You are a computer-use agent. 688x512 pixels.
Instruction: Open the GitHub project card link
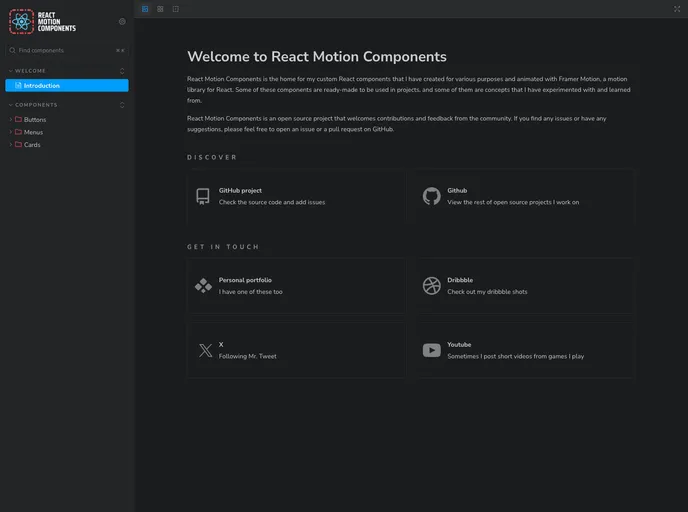point(297,197)
